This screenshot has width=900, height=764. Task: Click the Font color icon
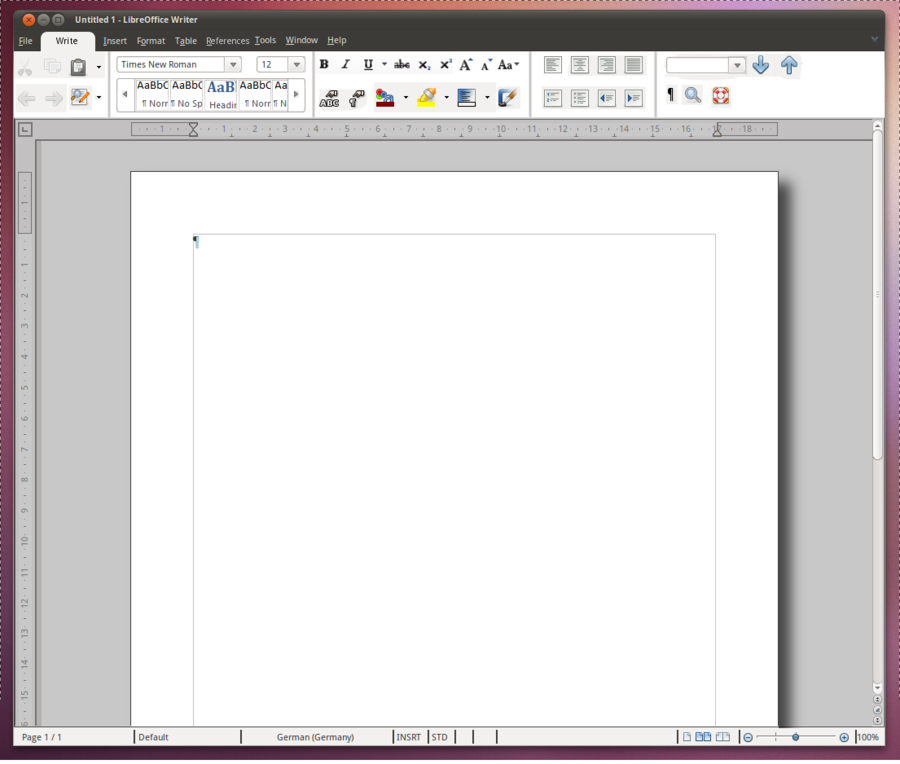click(x=385, y=98)
